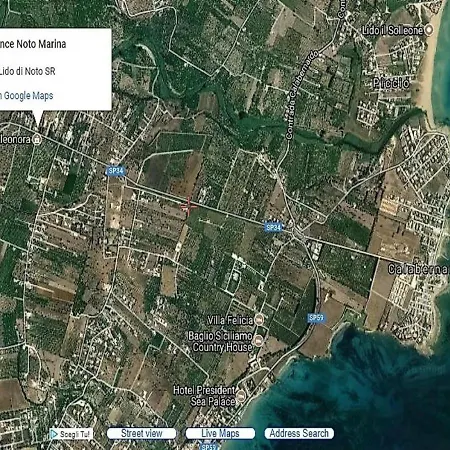450x450 pixels.
Task: Click the SP34 road shield near Calabernardo junction
Action: coord(273,227)
